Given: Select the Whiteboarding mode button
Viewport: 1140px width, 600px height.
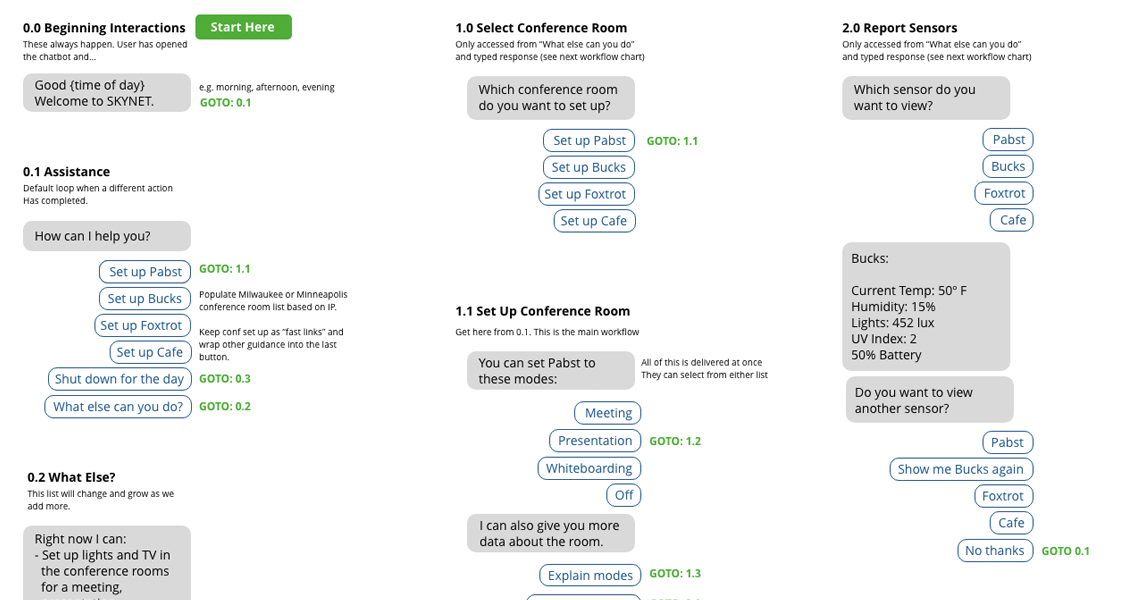Looking at the screenshot, I should click(x=589, y=468).
